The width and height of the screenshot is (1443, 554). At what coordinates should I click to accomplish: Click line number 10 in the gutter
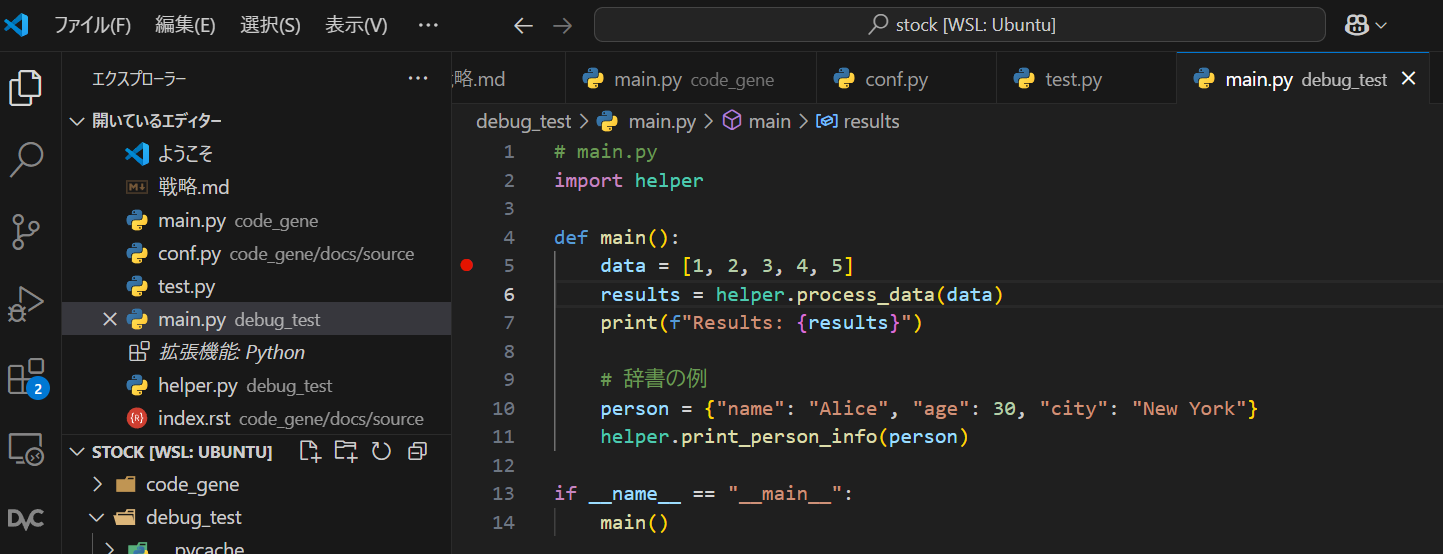coord(503,409)
